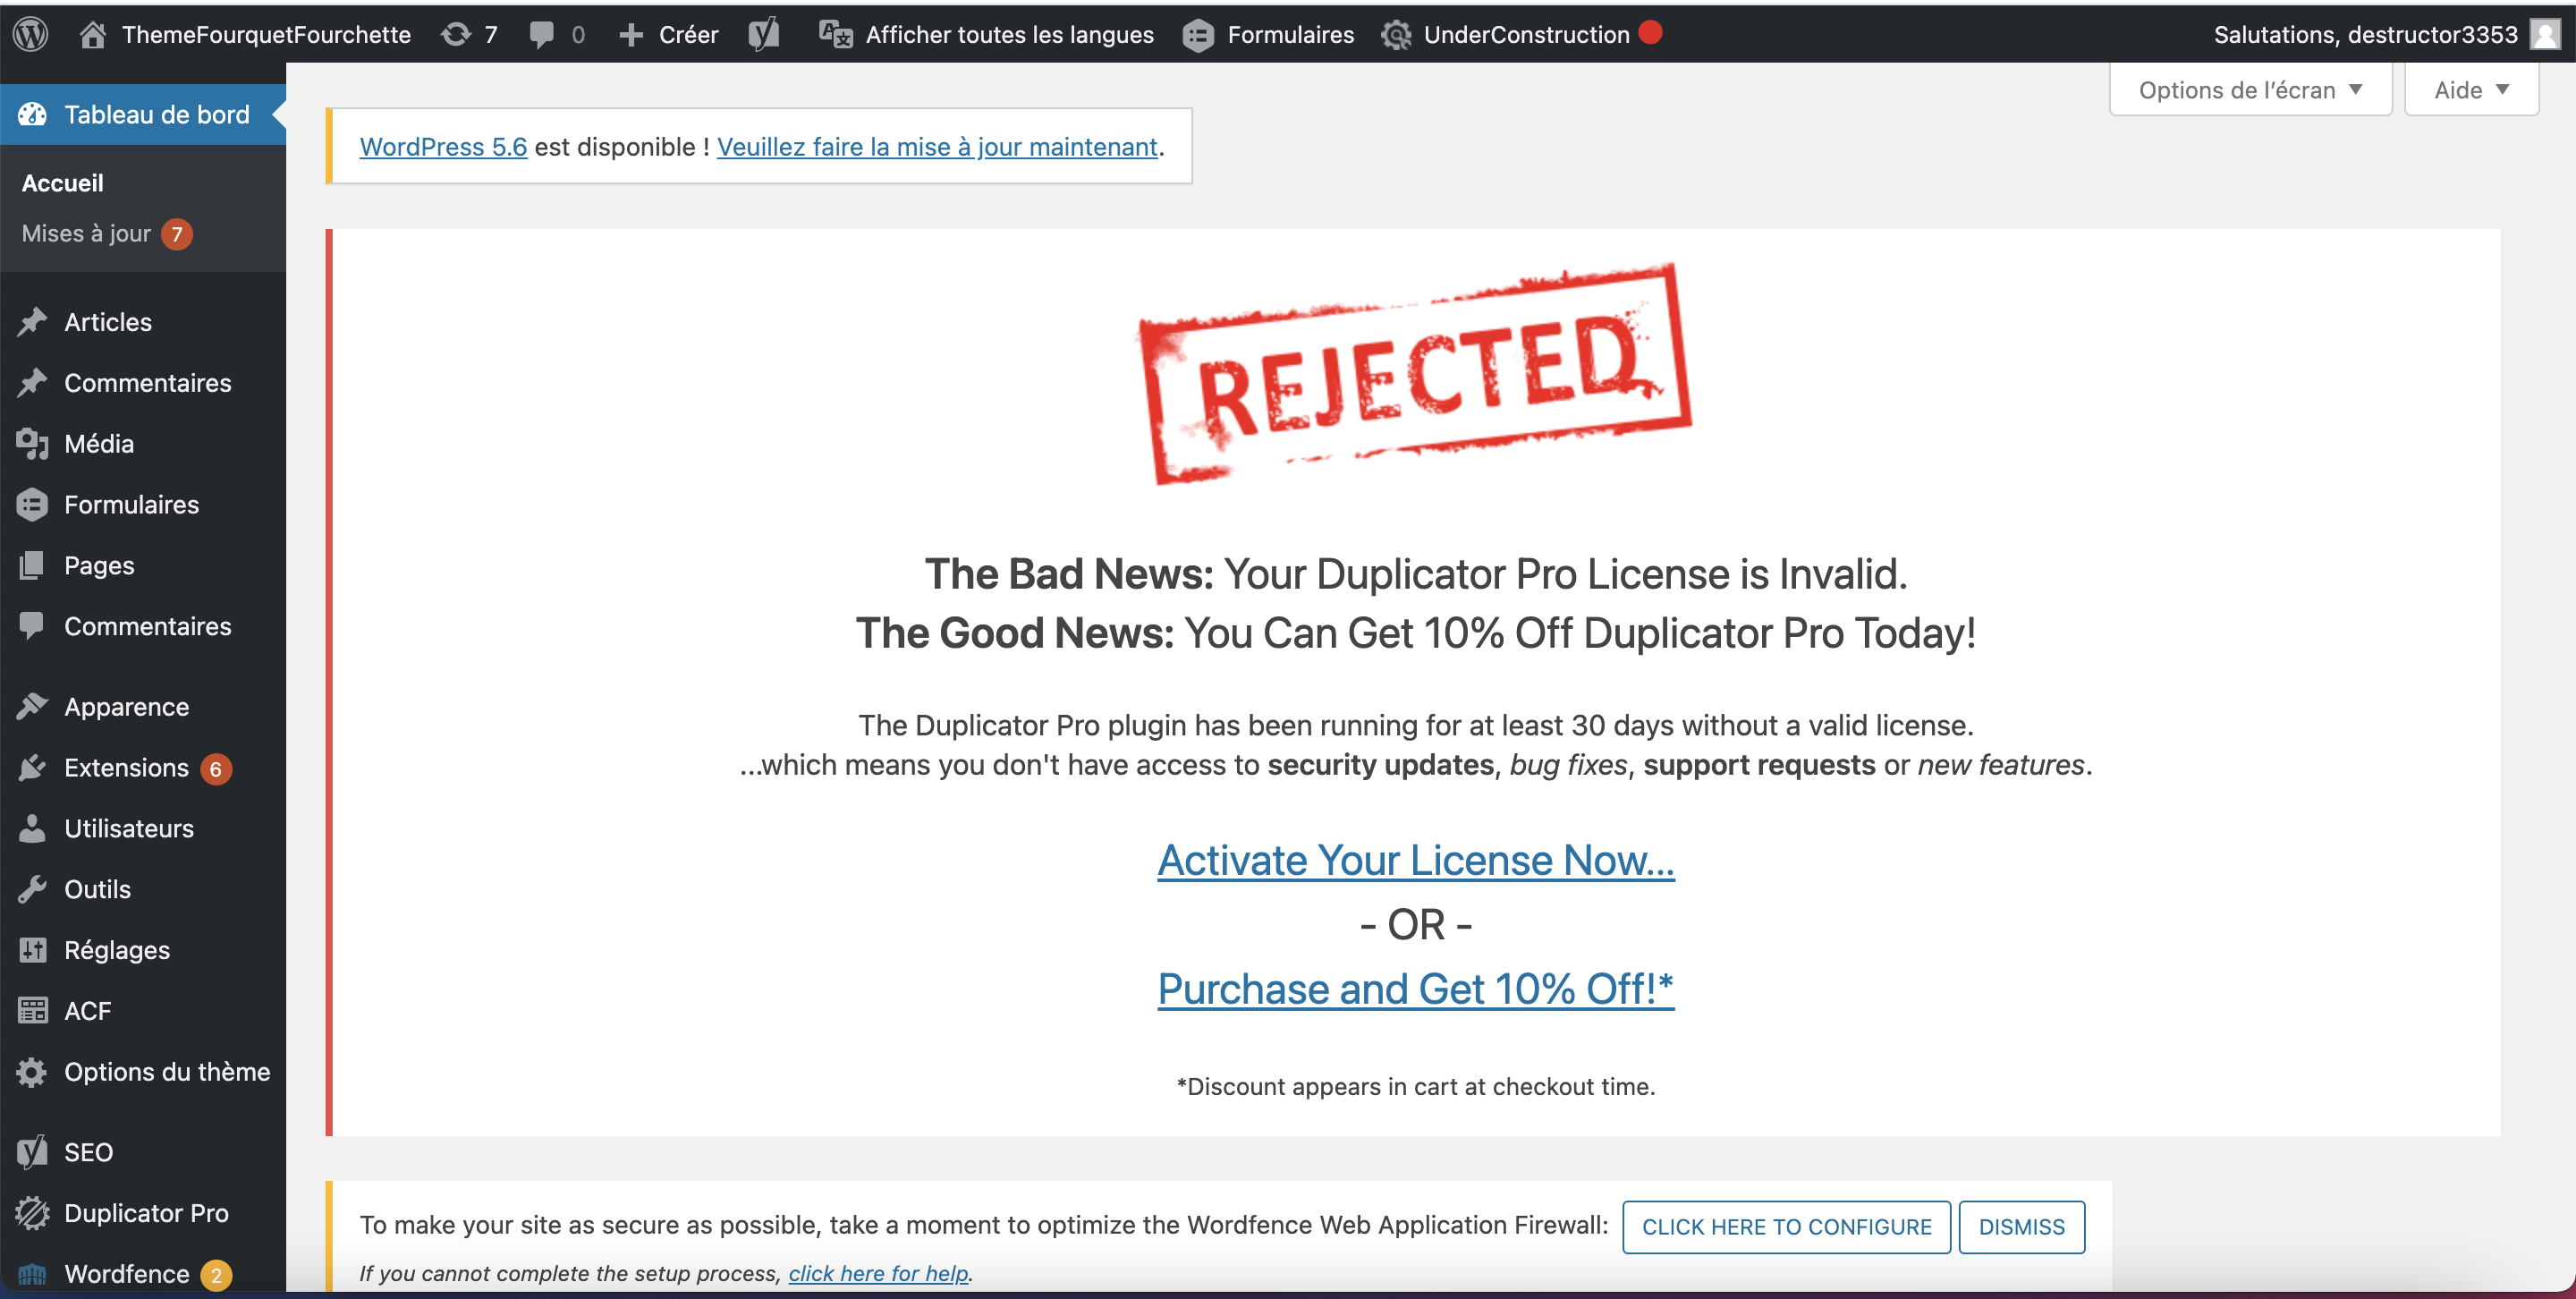Expand the Aide help dropdown
The image size is (2576, 1299).
point(2470,90)
